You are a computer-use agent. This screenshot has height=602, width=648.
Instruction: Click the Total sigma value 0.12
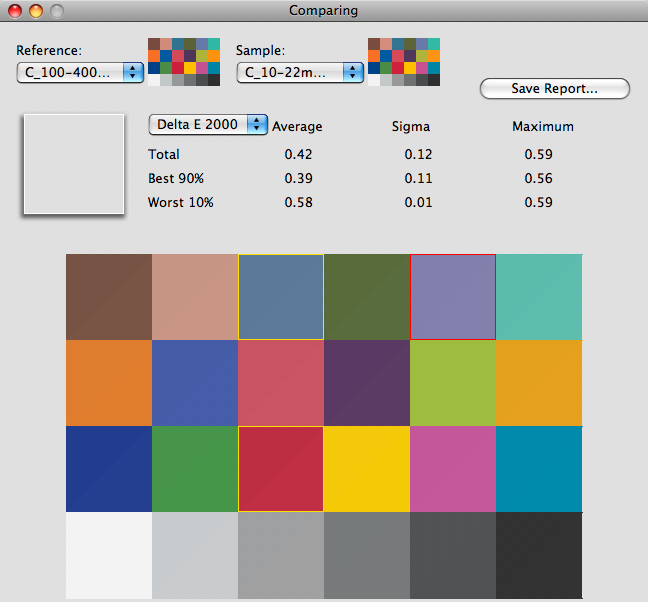coord(418,155)
